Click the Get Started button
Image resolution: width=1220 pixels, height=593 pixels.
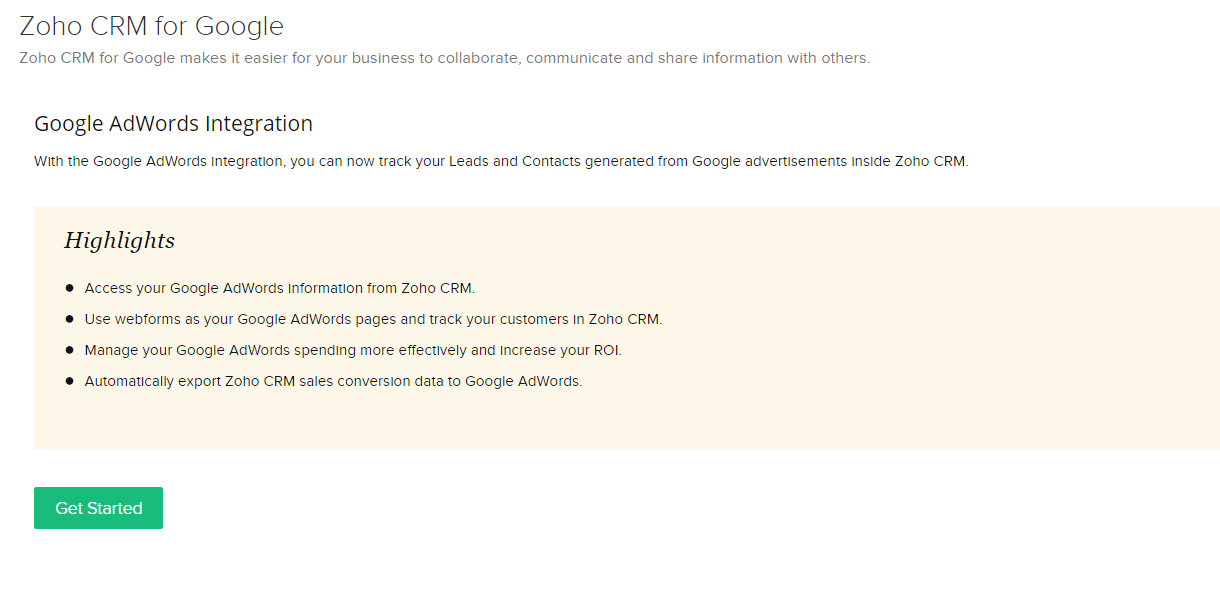tap(98, 508)
